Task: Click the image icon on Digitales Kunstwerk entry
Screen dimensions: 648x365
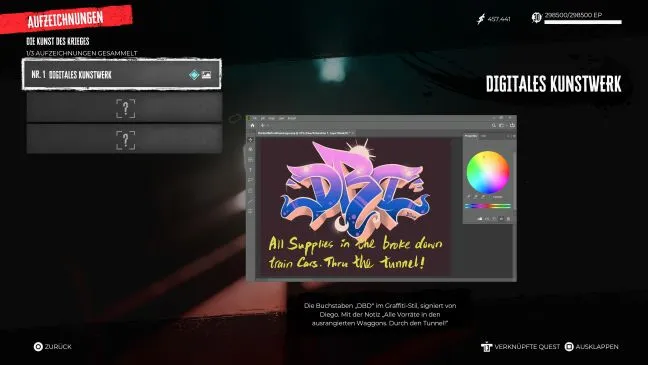Action: (x=206, y=75)
